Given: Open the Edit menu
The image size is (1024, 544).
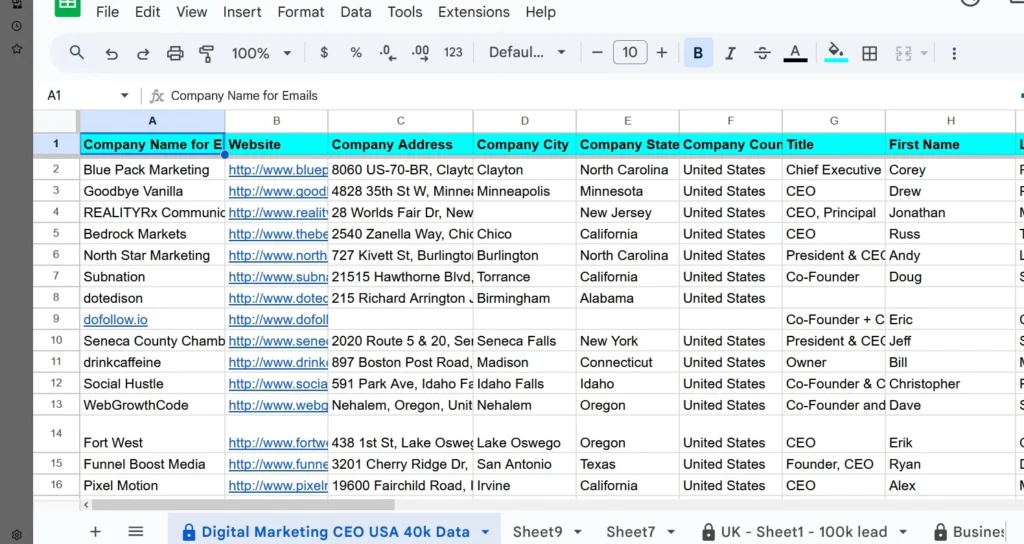Looking at the screenshot, I should click(x=148, y=12).
